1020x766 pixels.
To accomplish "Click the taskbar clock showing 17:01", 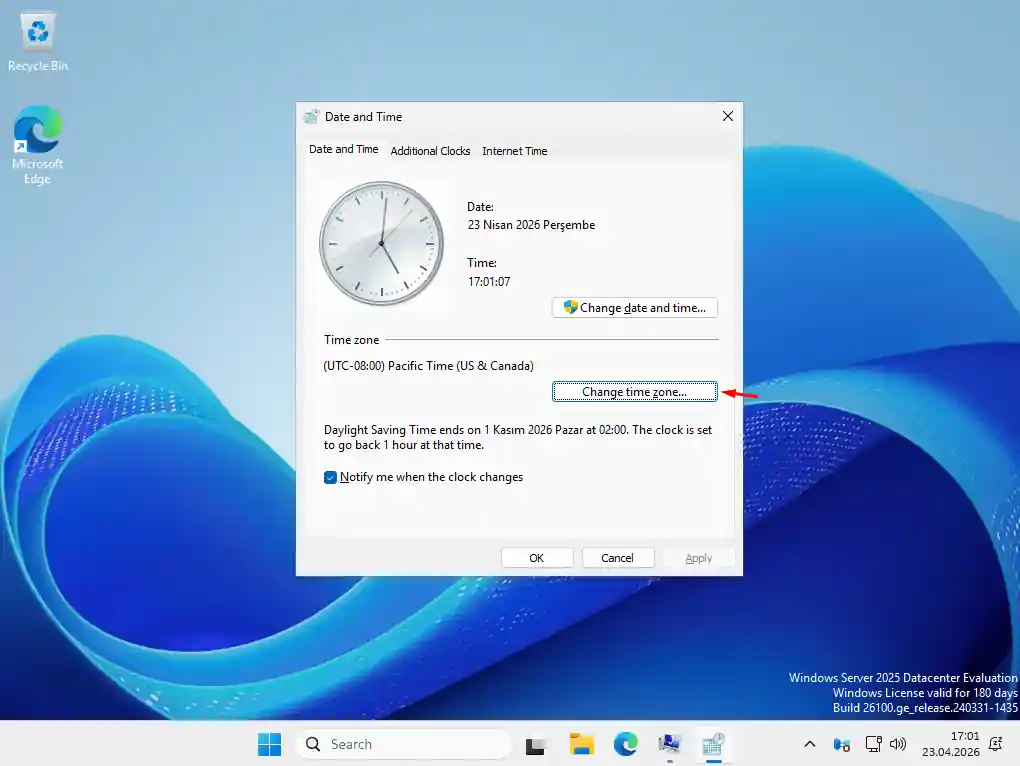I will (950, 744).
